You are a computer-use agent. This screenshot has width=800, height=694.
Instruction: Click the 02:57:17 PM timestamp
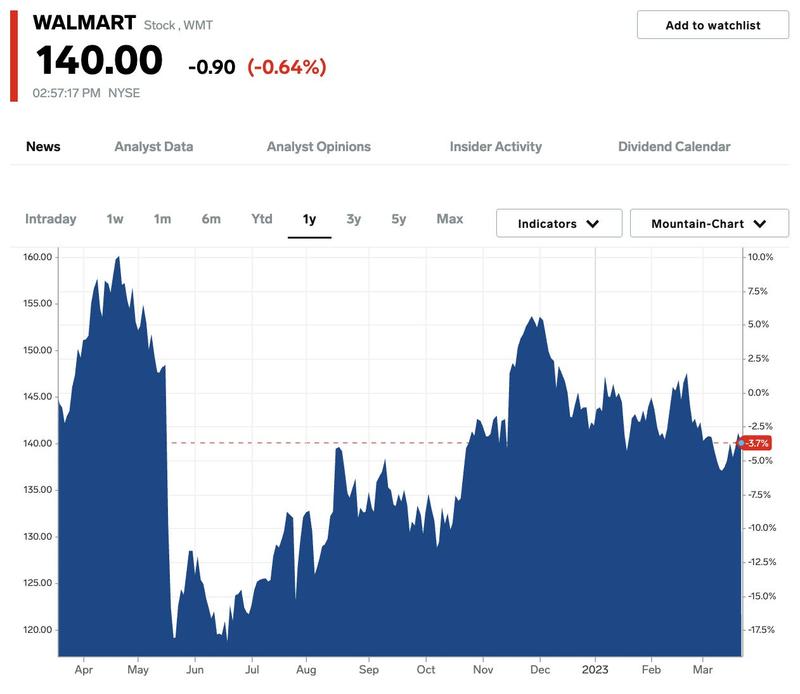pyautogui.click(x=66, y=93)
